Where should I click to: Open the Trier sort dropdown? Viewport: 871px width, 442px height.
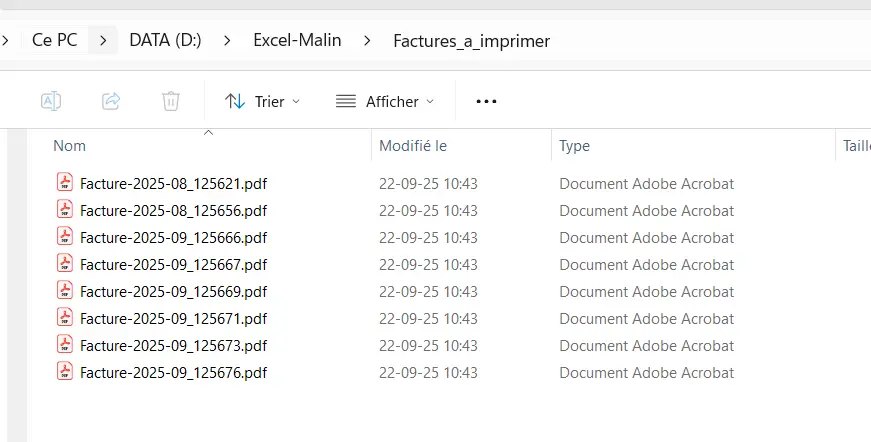pos(262,101)
